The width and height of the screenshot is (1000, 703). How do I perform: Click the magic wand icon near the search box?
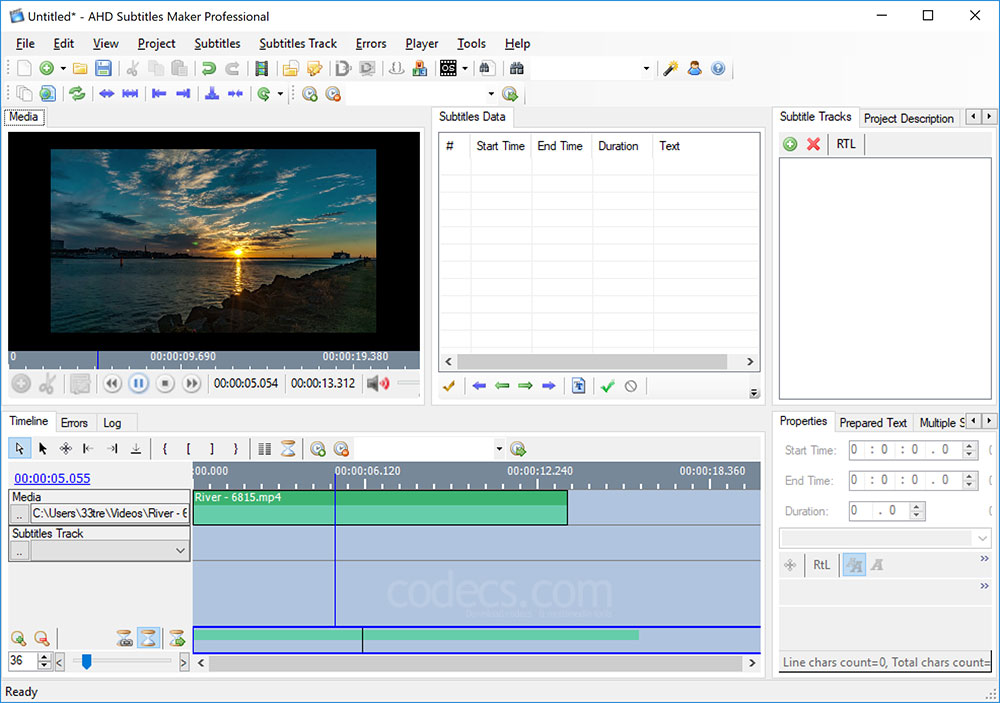pos(670,68)
